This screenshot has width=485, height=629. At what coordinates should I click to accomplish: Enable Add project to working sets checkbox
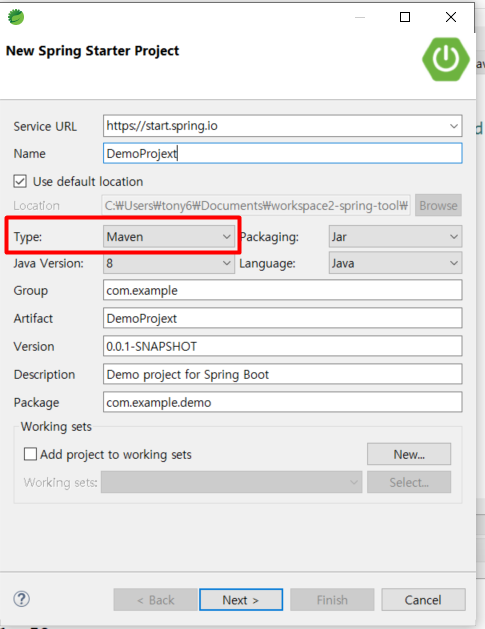30,454
